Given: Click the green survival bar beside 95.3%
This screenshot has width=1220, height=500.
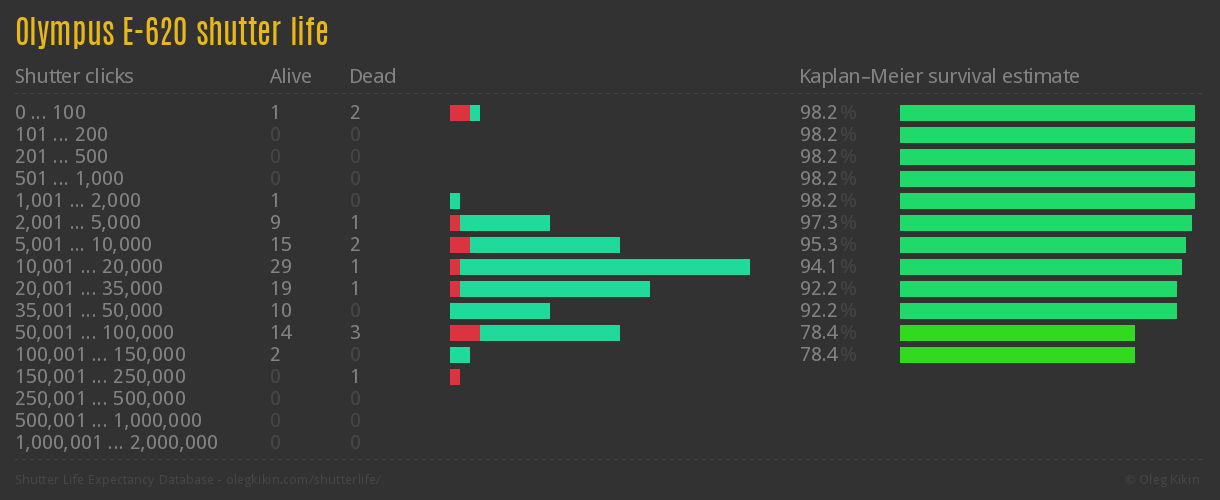Looking at the screenshot, I should pyautogui.click(x=1042, y=245).
